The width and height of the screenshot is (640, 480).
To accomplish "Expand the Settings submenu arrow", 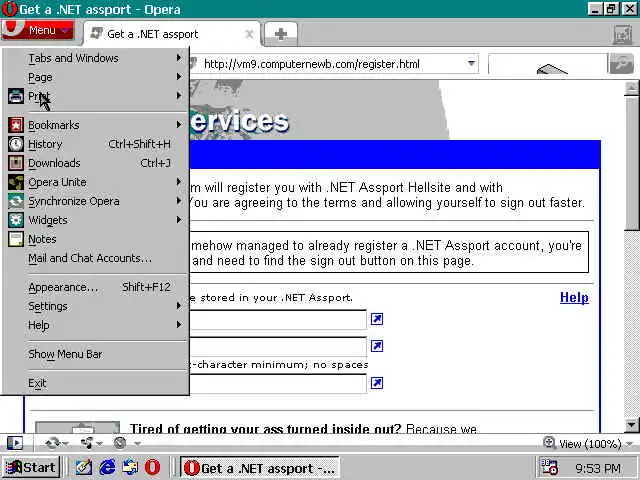I will [x=179, y=306].
